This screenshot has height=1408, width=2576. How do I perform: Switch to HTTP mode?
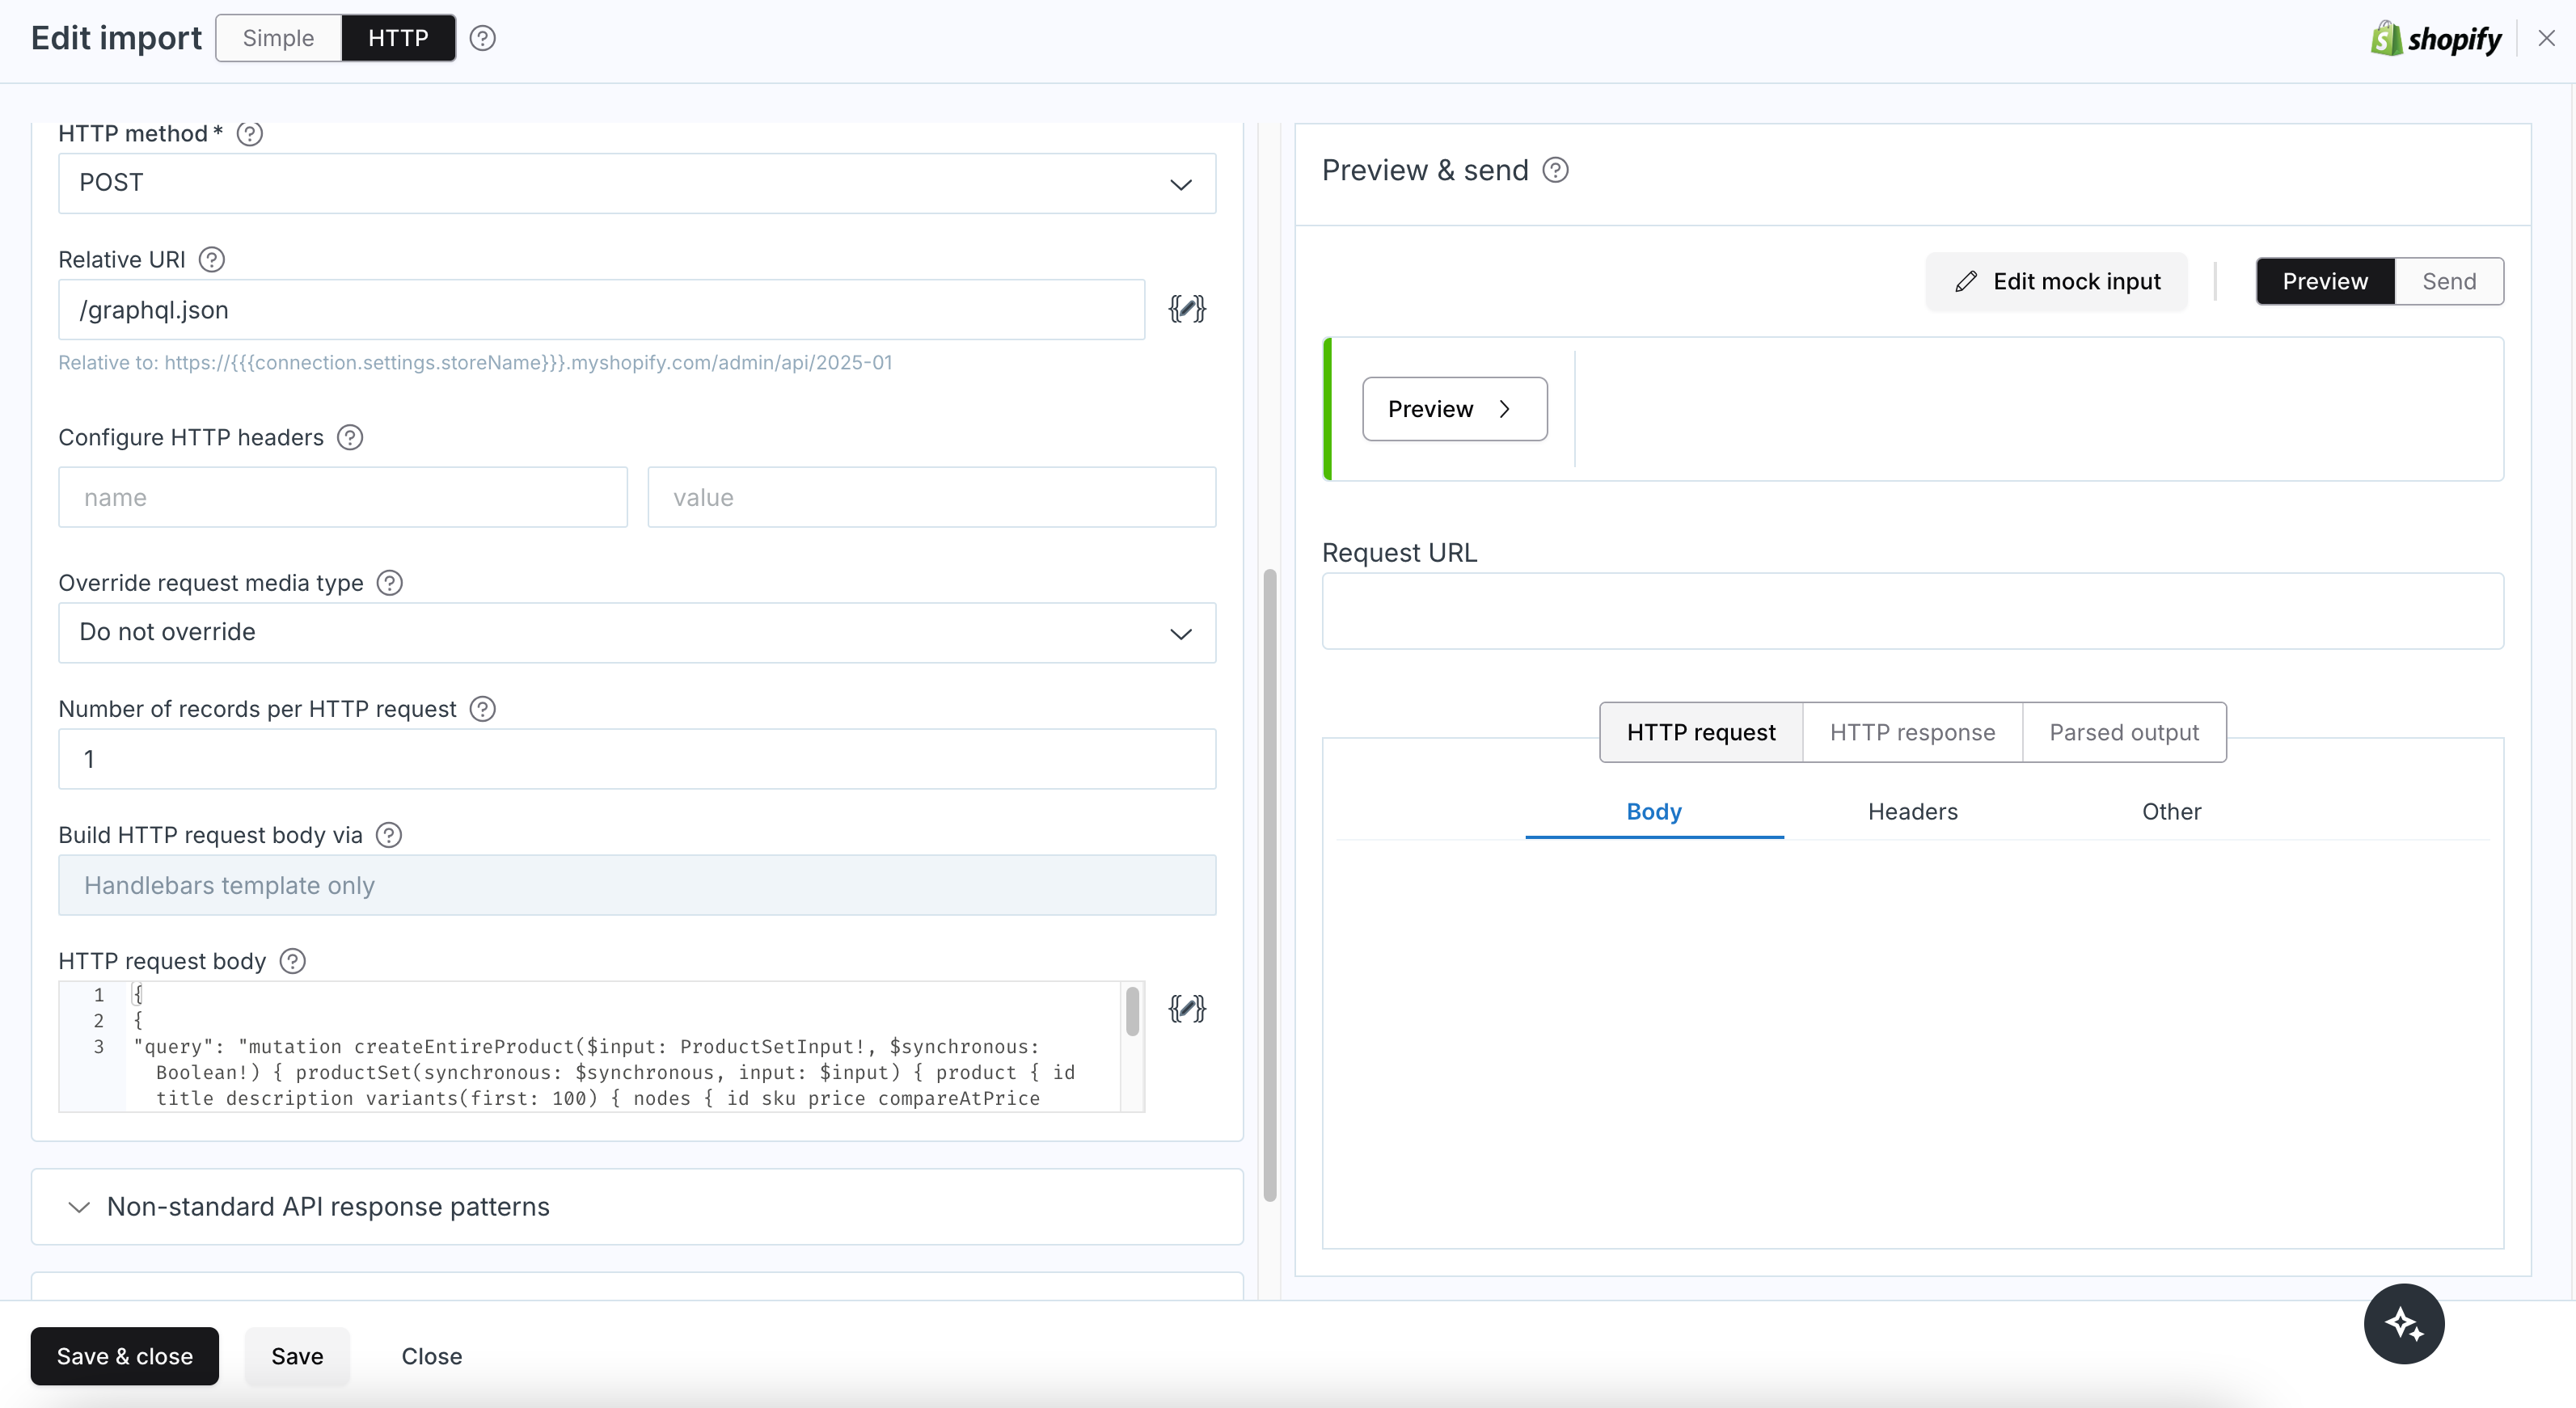tap(398, 38)
